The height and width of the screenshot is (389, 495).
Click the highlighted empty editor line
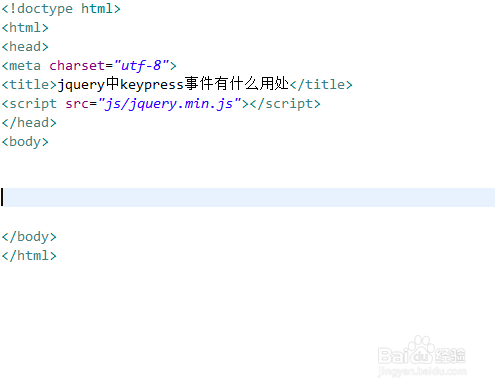[247, 197]
